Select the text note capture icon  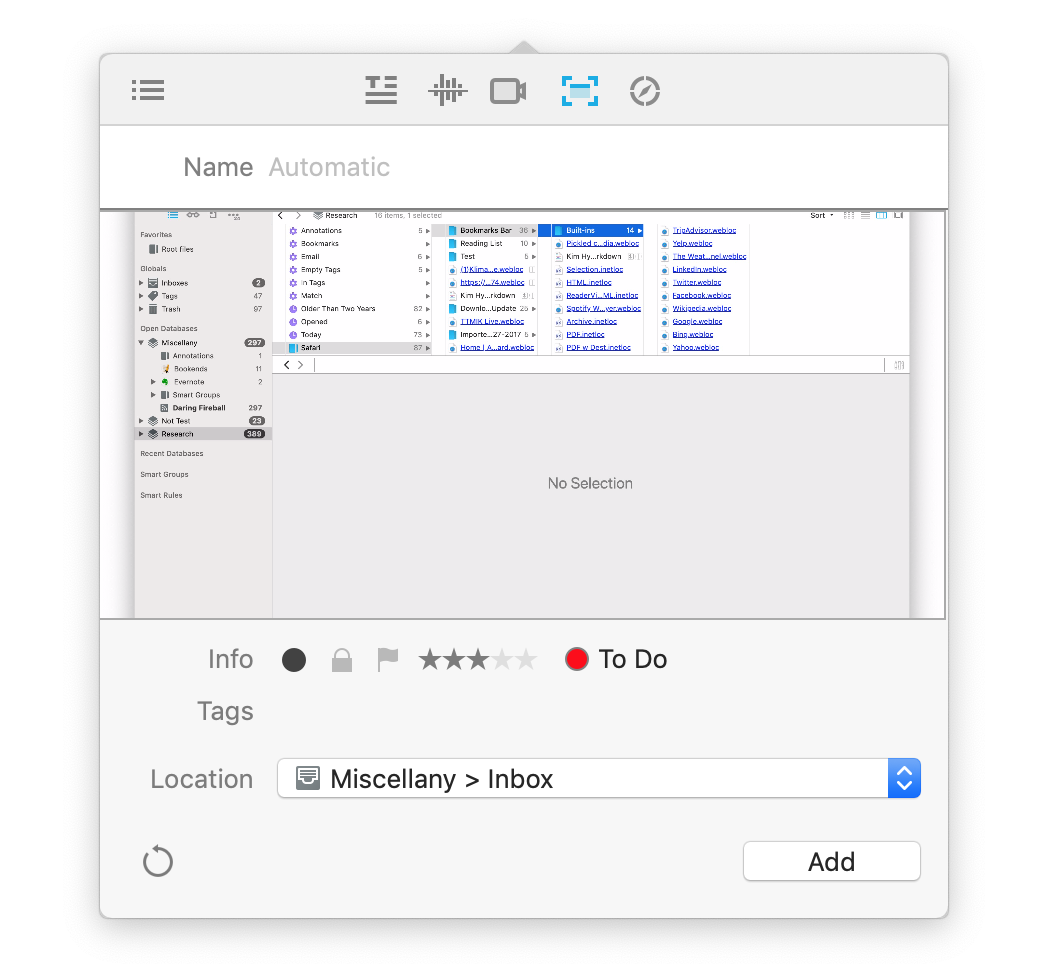click(x=381, y=91)
